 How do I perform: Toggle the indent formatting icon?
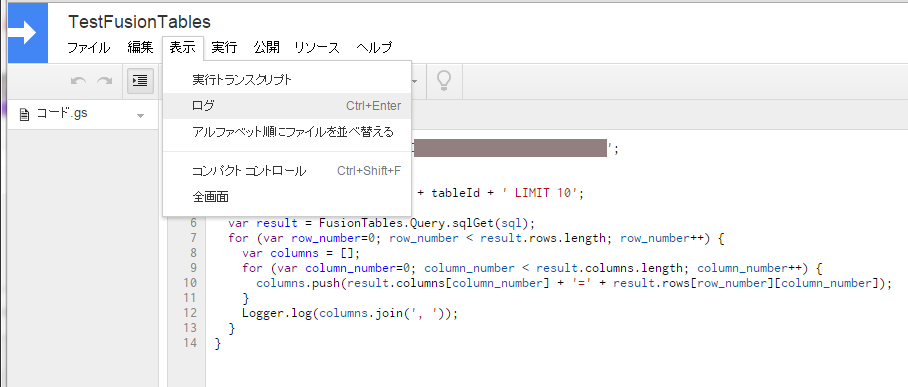(140, 81)
